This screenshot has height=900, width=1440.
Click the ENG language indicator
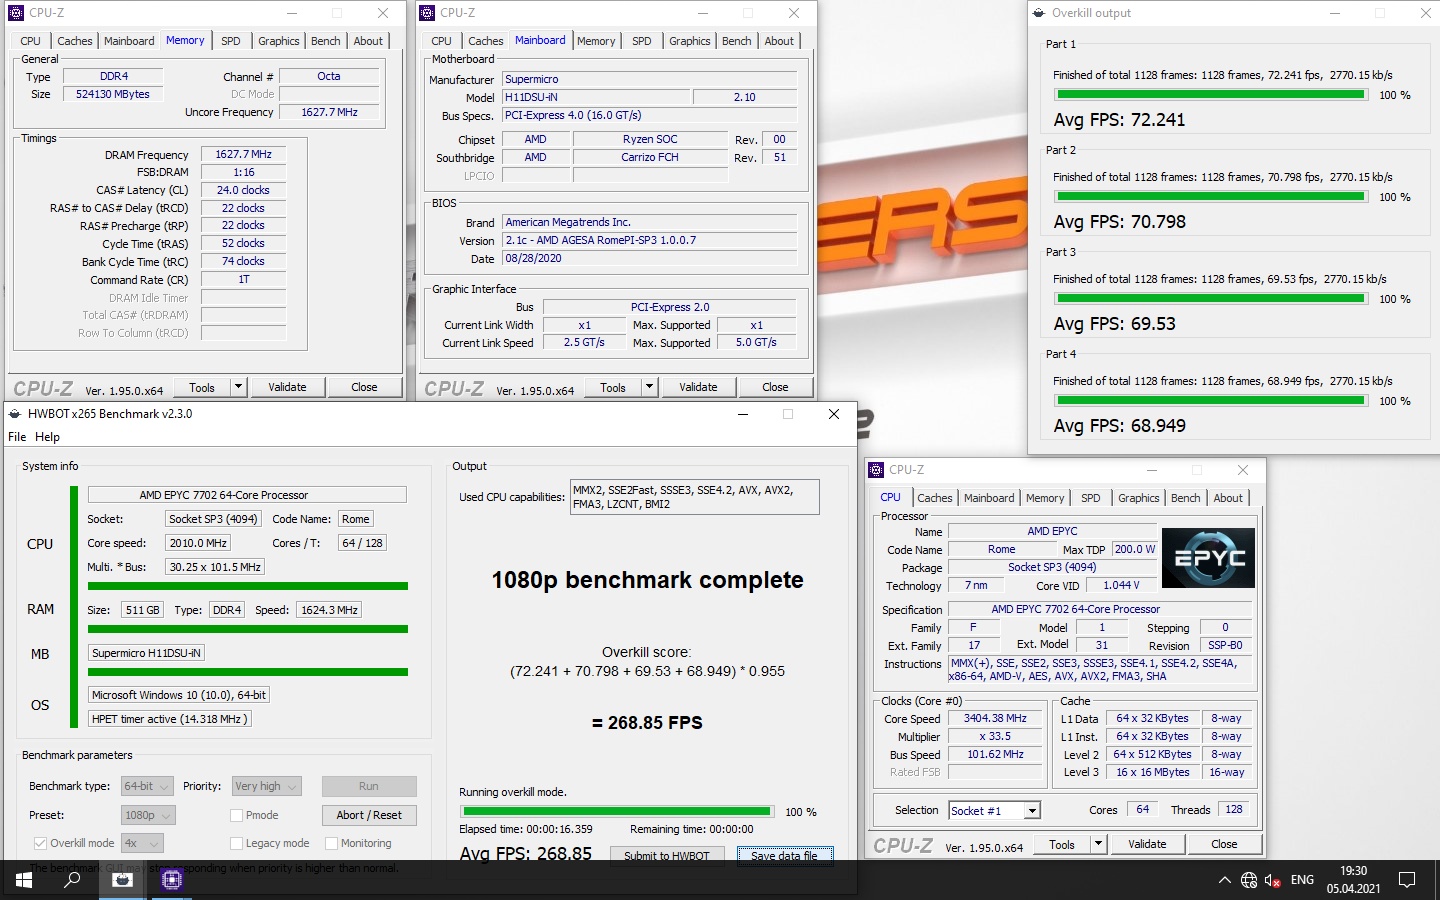tap(1302, 880)
